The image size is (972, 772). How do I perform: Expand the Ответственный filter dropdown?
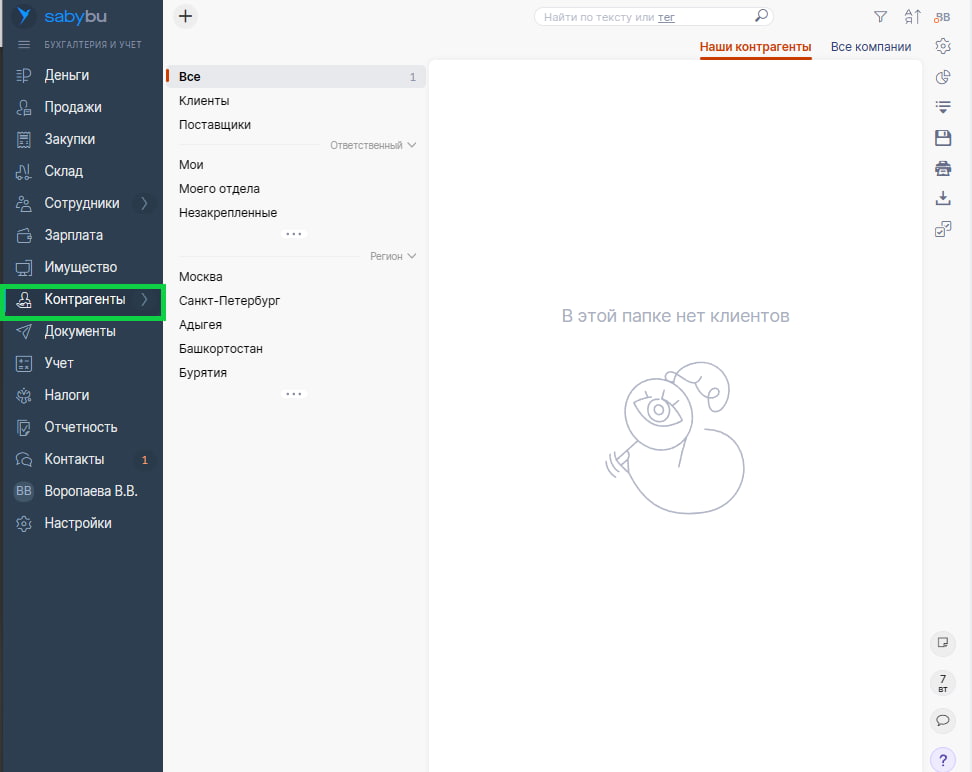click(x=373, y=145)
